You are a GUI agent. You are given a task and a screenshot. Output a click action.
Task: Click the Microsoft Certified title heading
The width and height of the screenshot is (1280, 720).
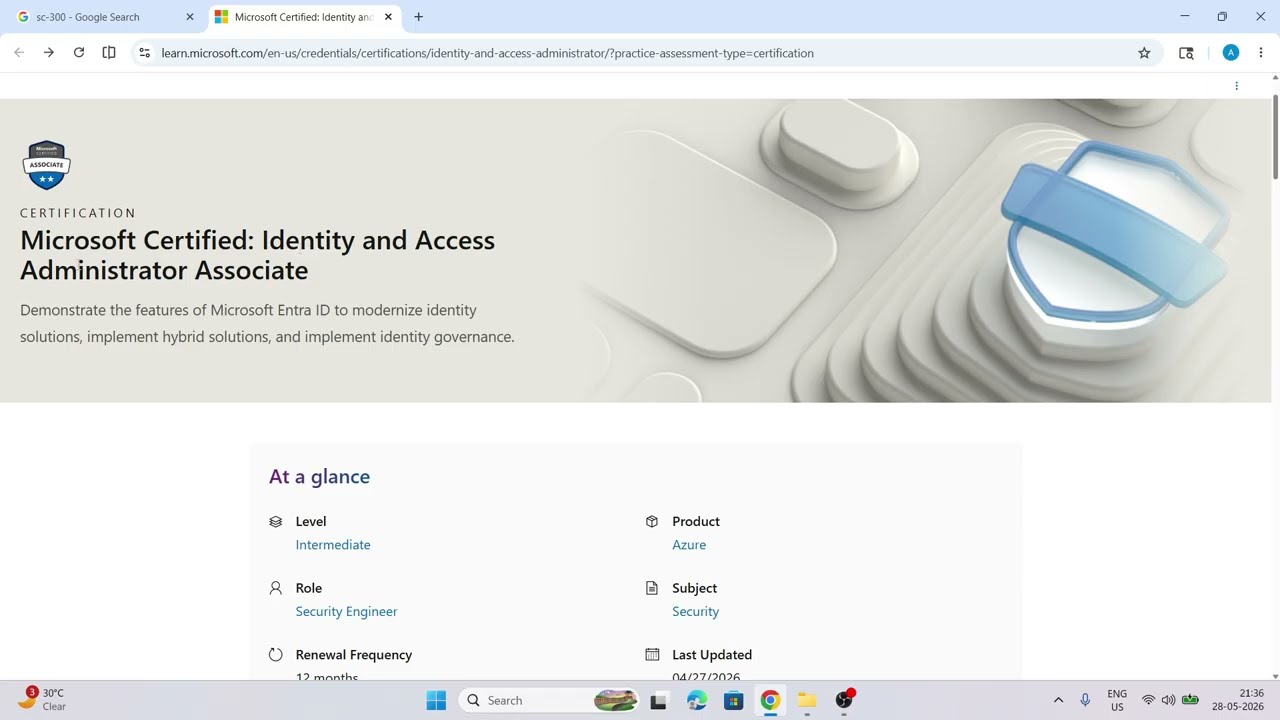point(257,255)
